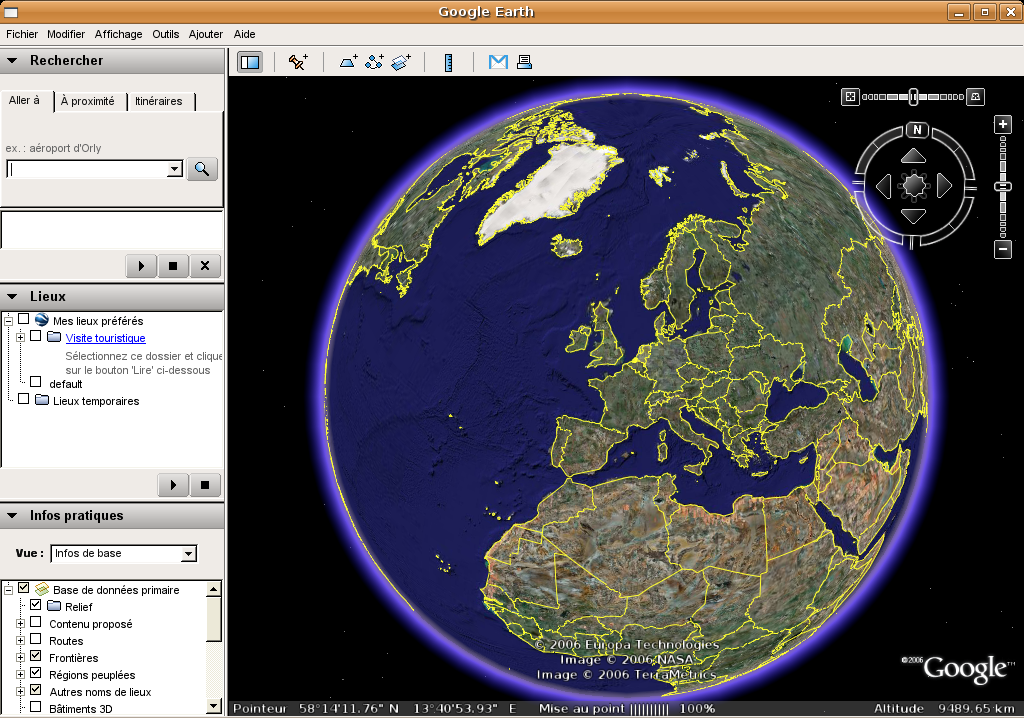The width and height of the screenshot is (1024, 718).
Task: Toggle the sidebar panel toolbar icon
Action: 249,62
